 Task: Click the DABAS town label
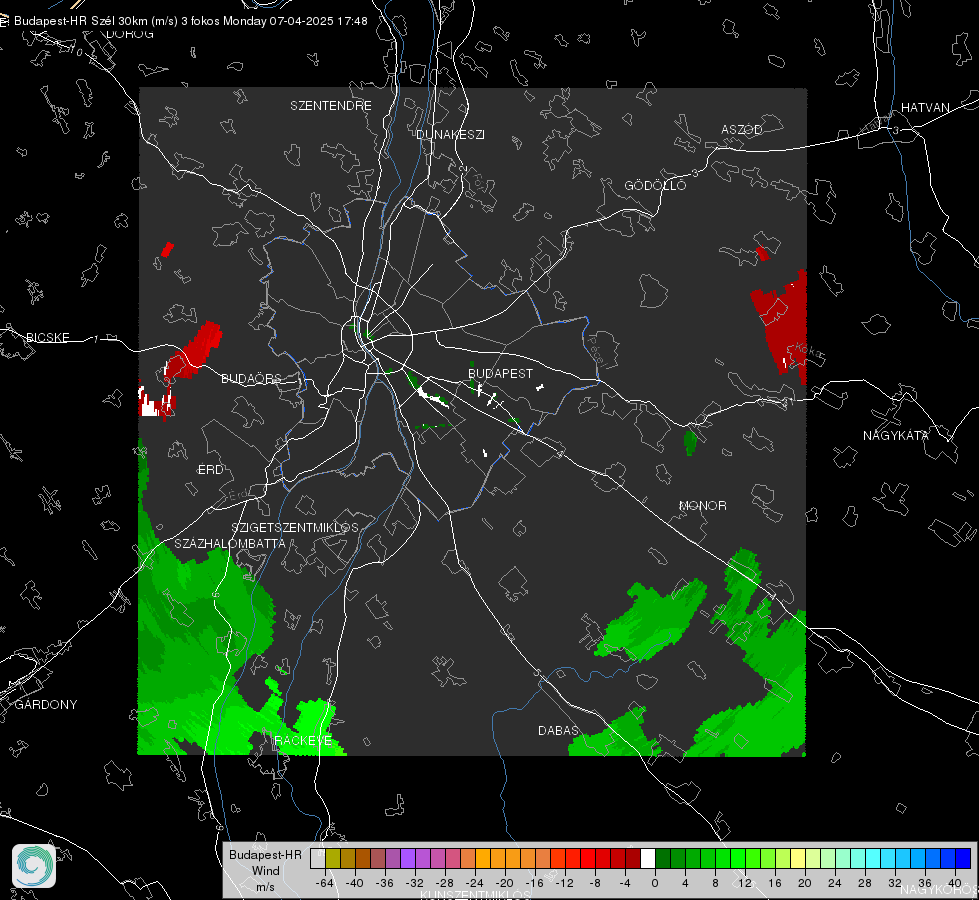click(x=558, y=731)
